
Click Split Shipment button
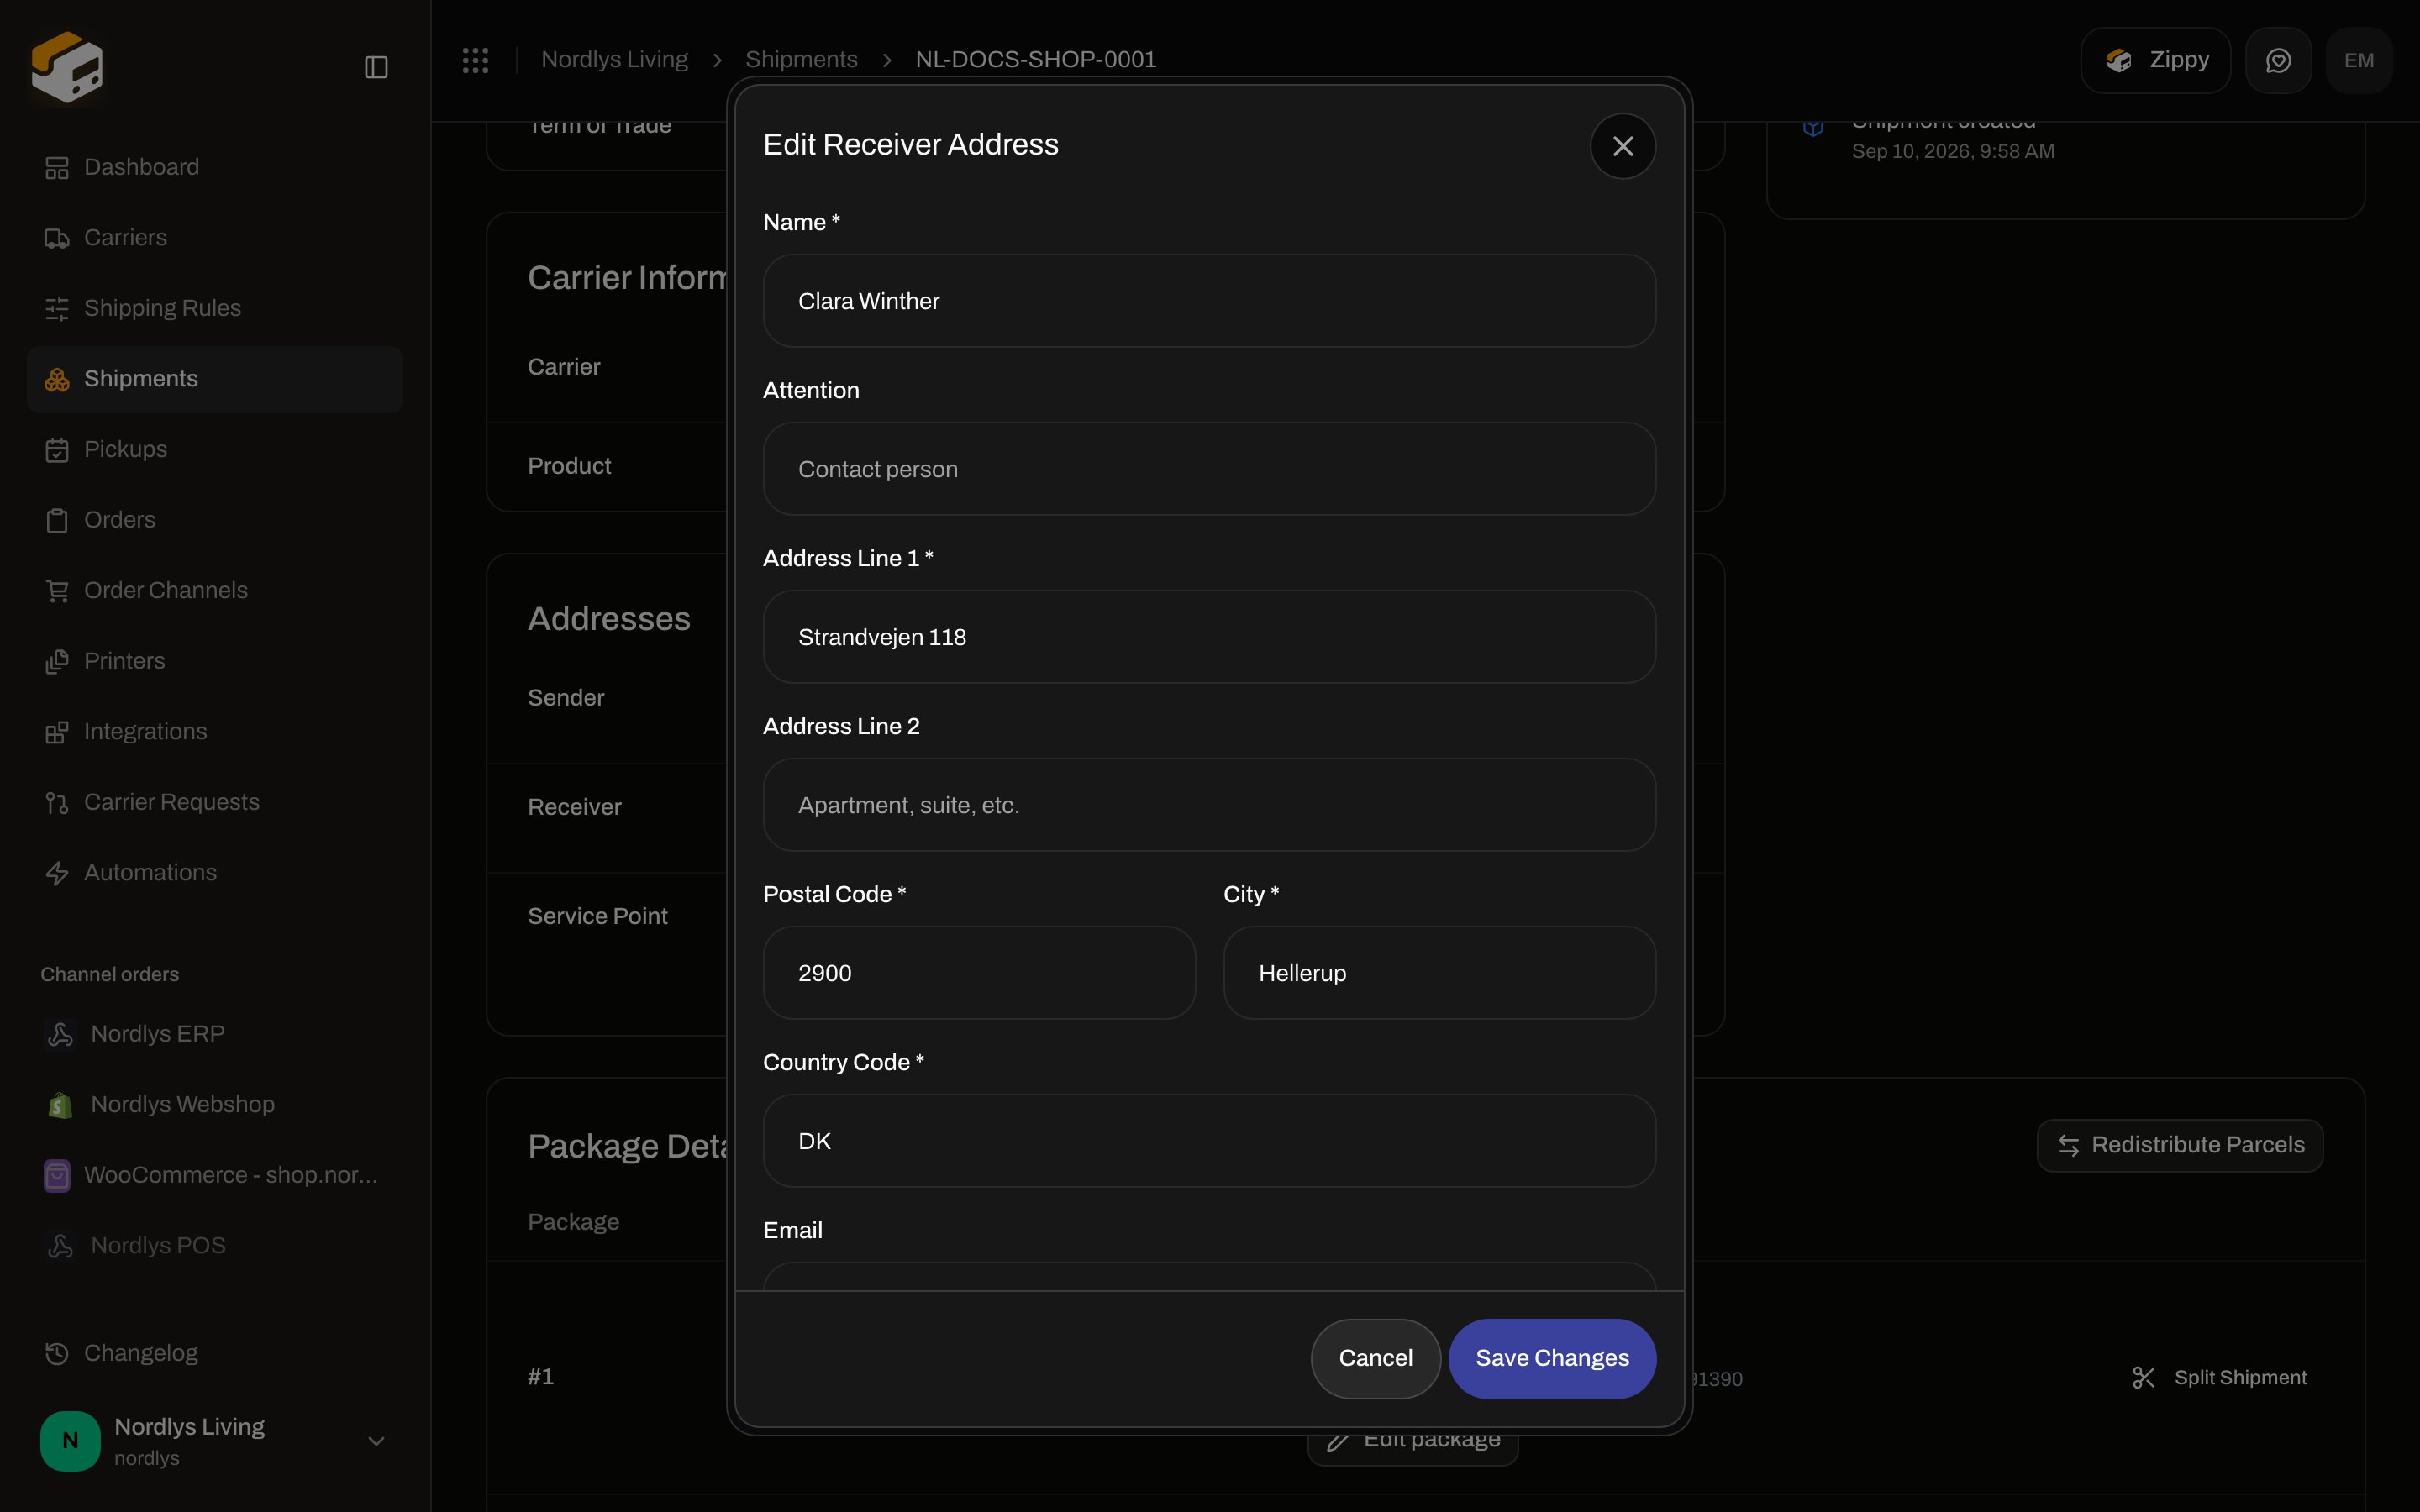(x=2219, y=1378)
